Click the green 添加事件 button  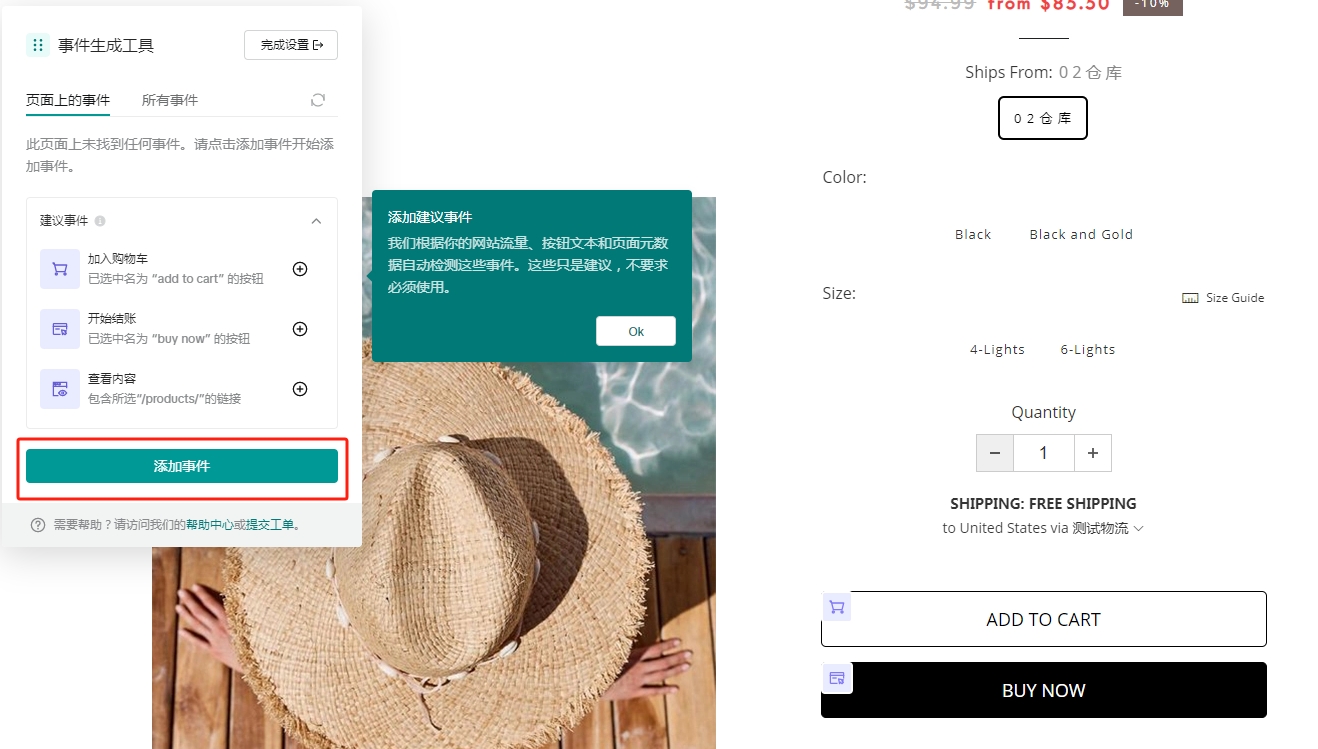pyautogui.click(x=182, y=466)
